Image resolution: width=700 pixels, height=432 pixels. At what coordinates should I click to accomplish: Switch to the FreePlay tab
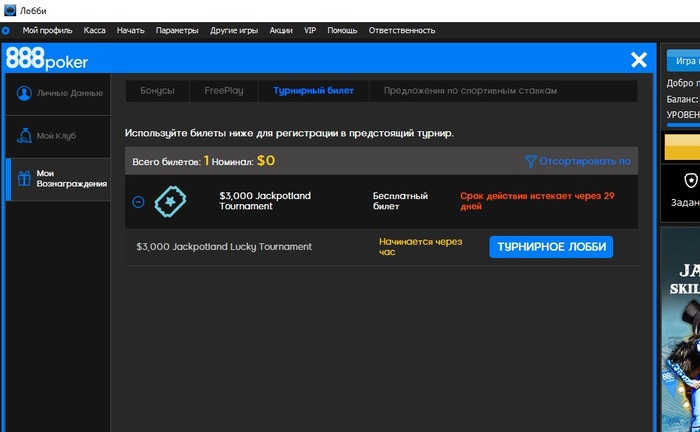point(224,91)
